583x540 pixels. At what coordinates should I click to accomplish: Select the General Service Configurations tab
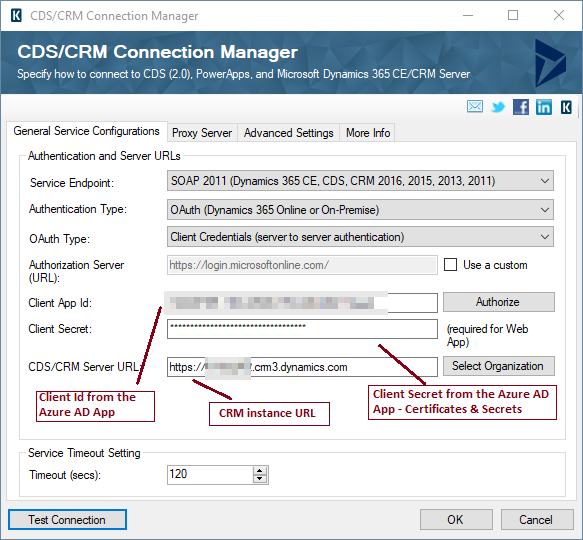point(86,131)
